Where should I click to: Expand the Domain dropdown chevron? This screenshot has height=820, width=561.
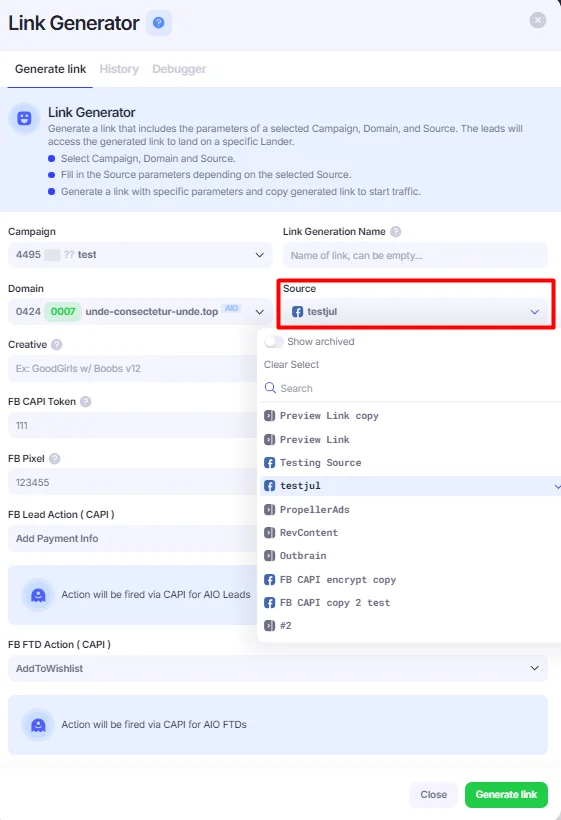click(x=259, y=312)
